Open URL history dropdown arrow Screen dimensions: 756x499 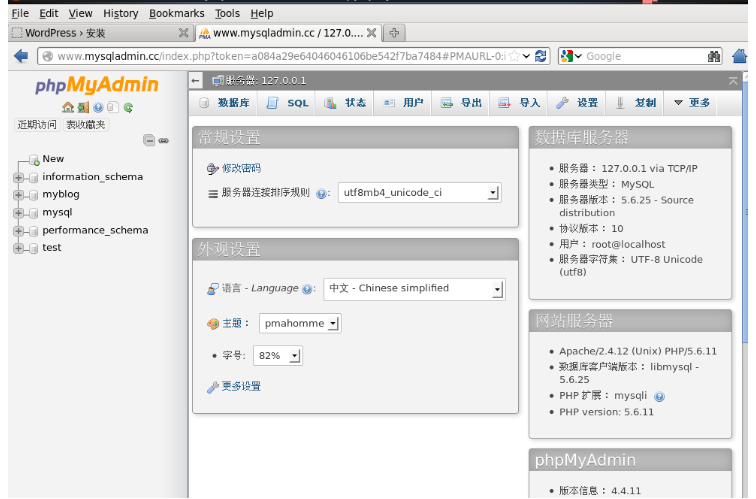pos(526,56)
